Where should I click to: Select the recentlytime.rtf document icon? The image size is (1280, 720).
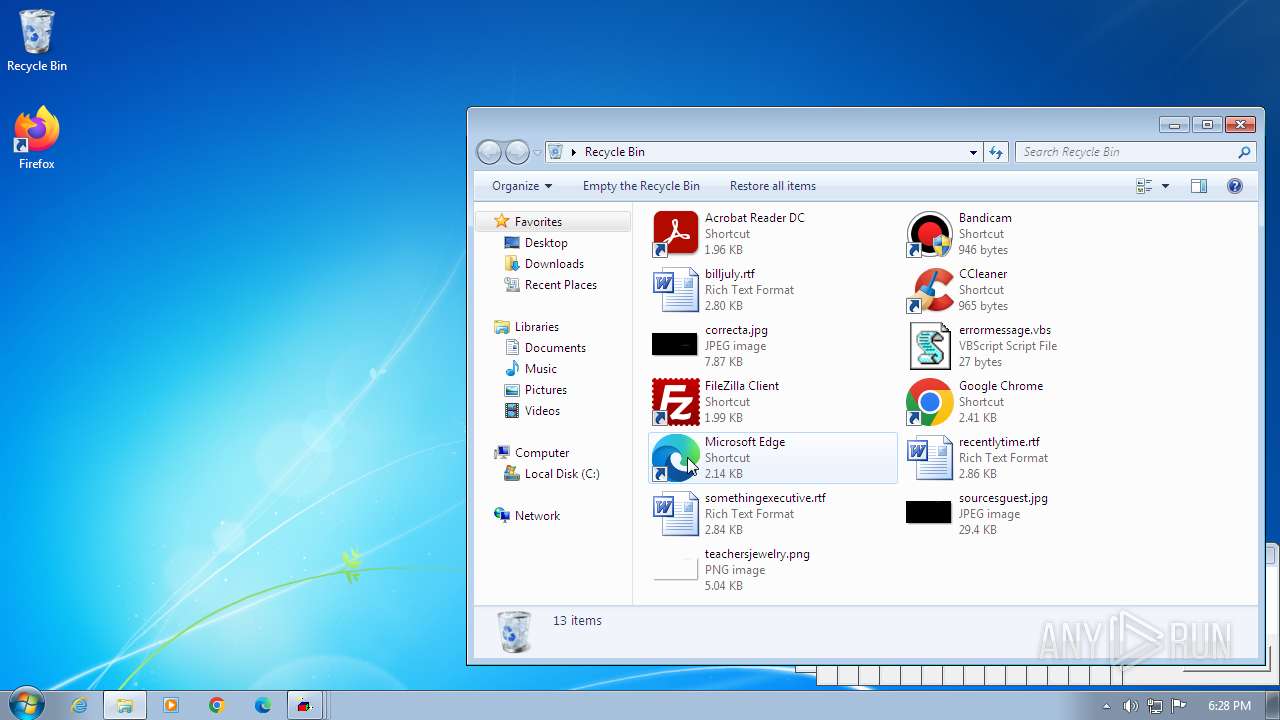click(x=929, y=458)
